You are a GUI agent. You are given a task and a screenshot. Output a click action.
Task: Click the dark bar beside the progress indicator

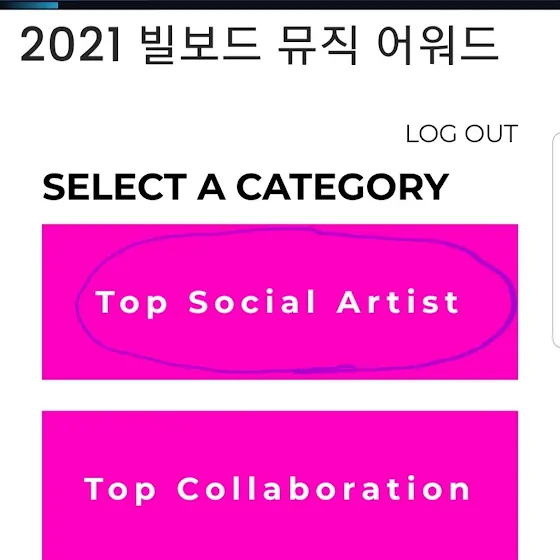(x=309, y=5)
